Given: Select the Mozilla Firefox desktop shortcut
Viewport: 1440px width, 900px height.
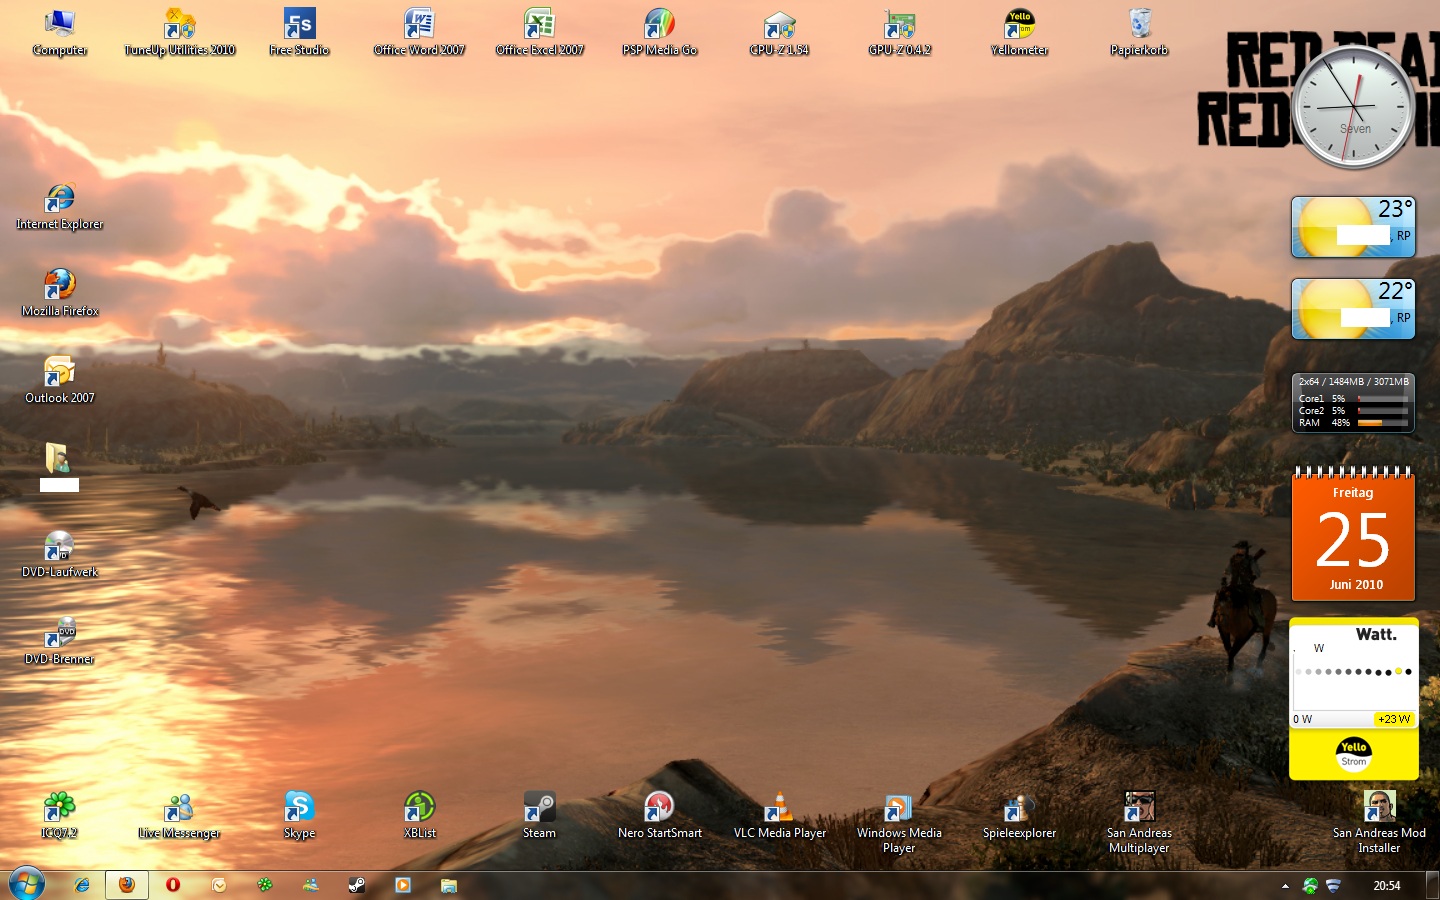Looking at the screenshot, I should click(60, 293).
